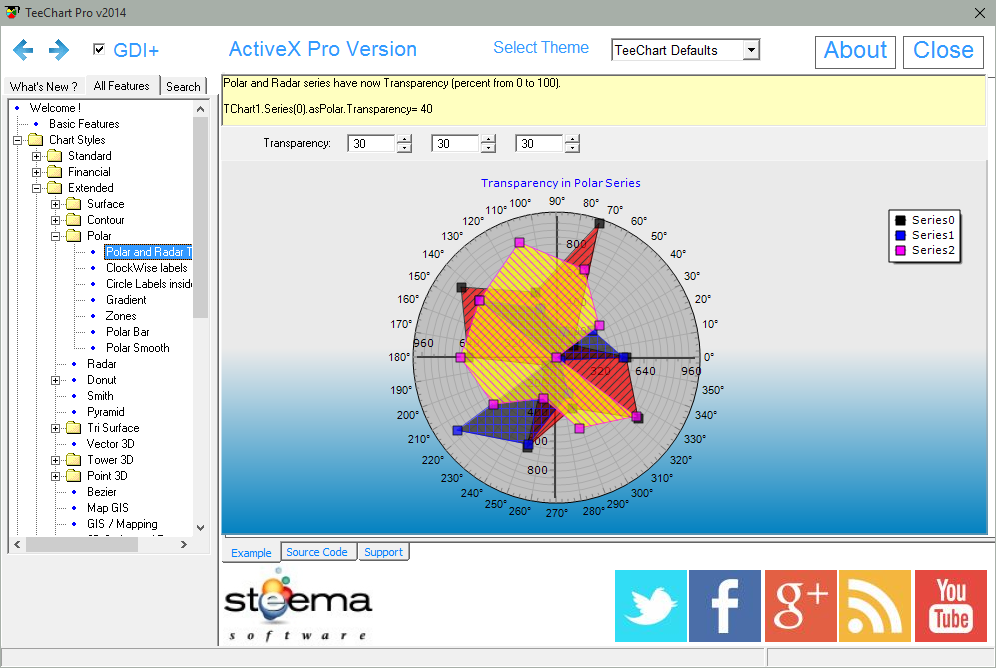Image resolution: width=996 pixels, height=668 pixels.
Task: Click the second Transparency spinner arrows
Action: coord(488,144)
